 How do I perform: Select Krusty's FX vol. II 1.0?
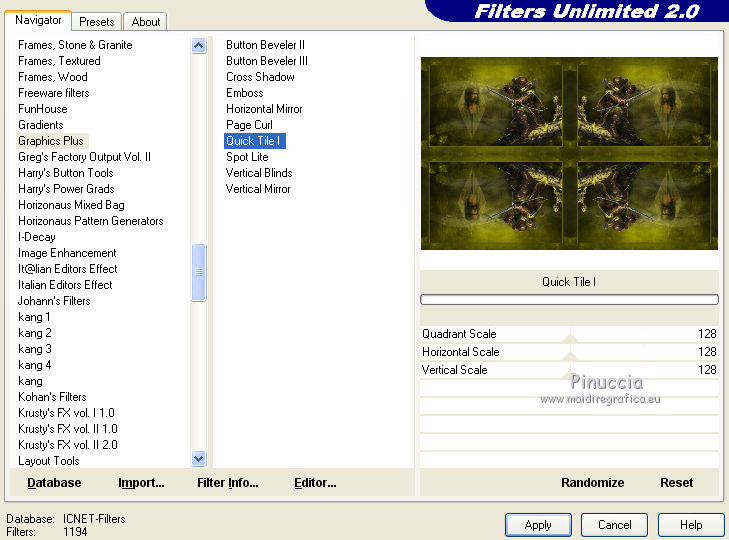coord(67,429)
